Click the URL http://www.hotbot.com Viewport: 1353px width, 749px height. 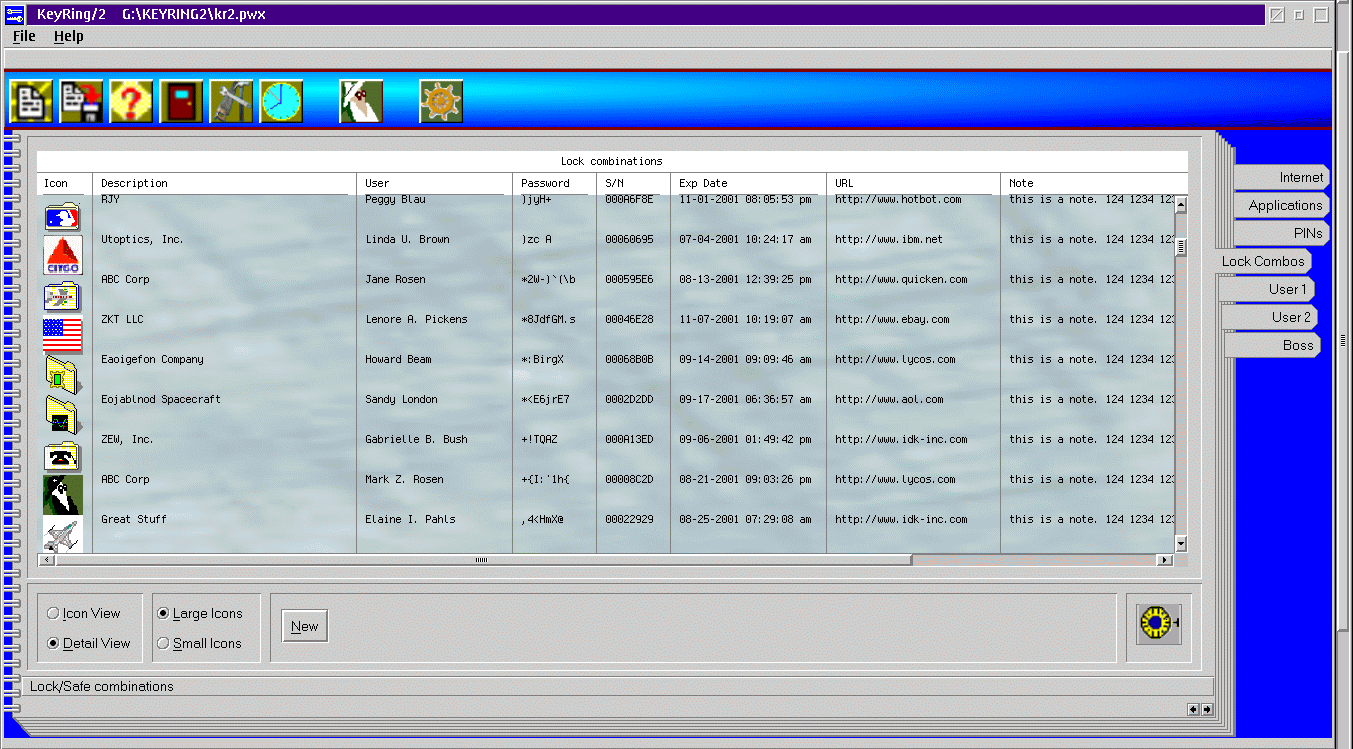click(x=898, y=200)
